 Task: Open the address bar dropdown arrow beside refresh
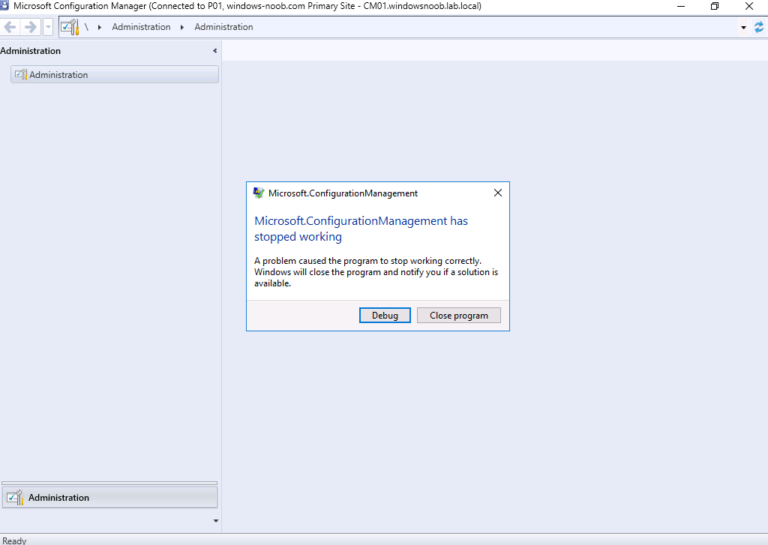(744, 27)
